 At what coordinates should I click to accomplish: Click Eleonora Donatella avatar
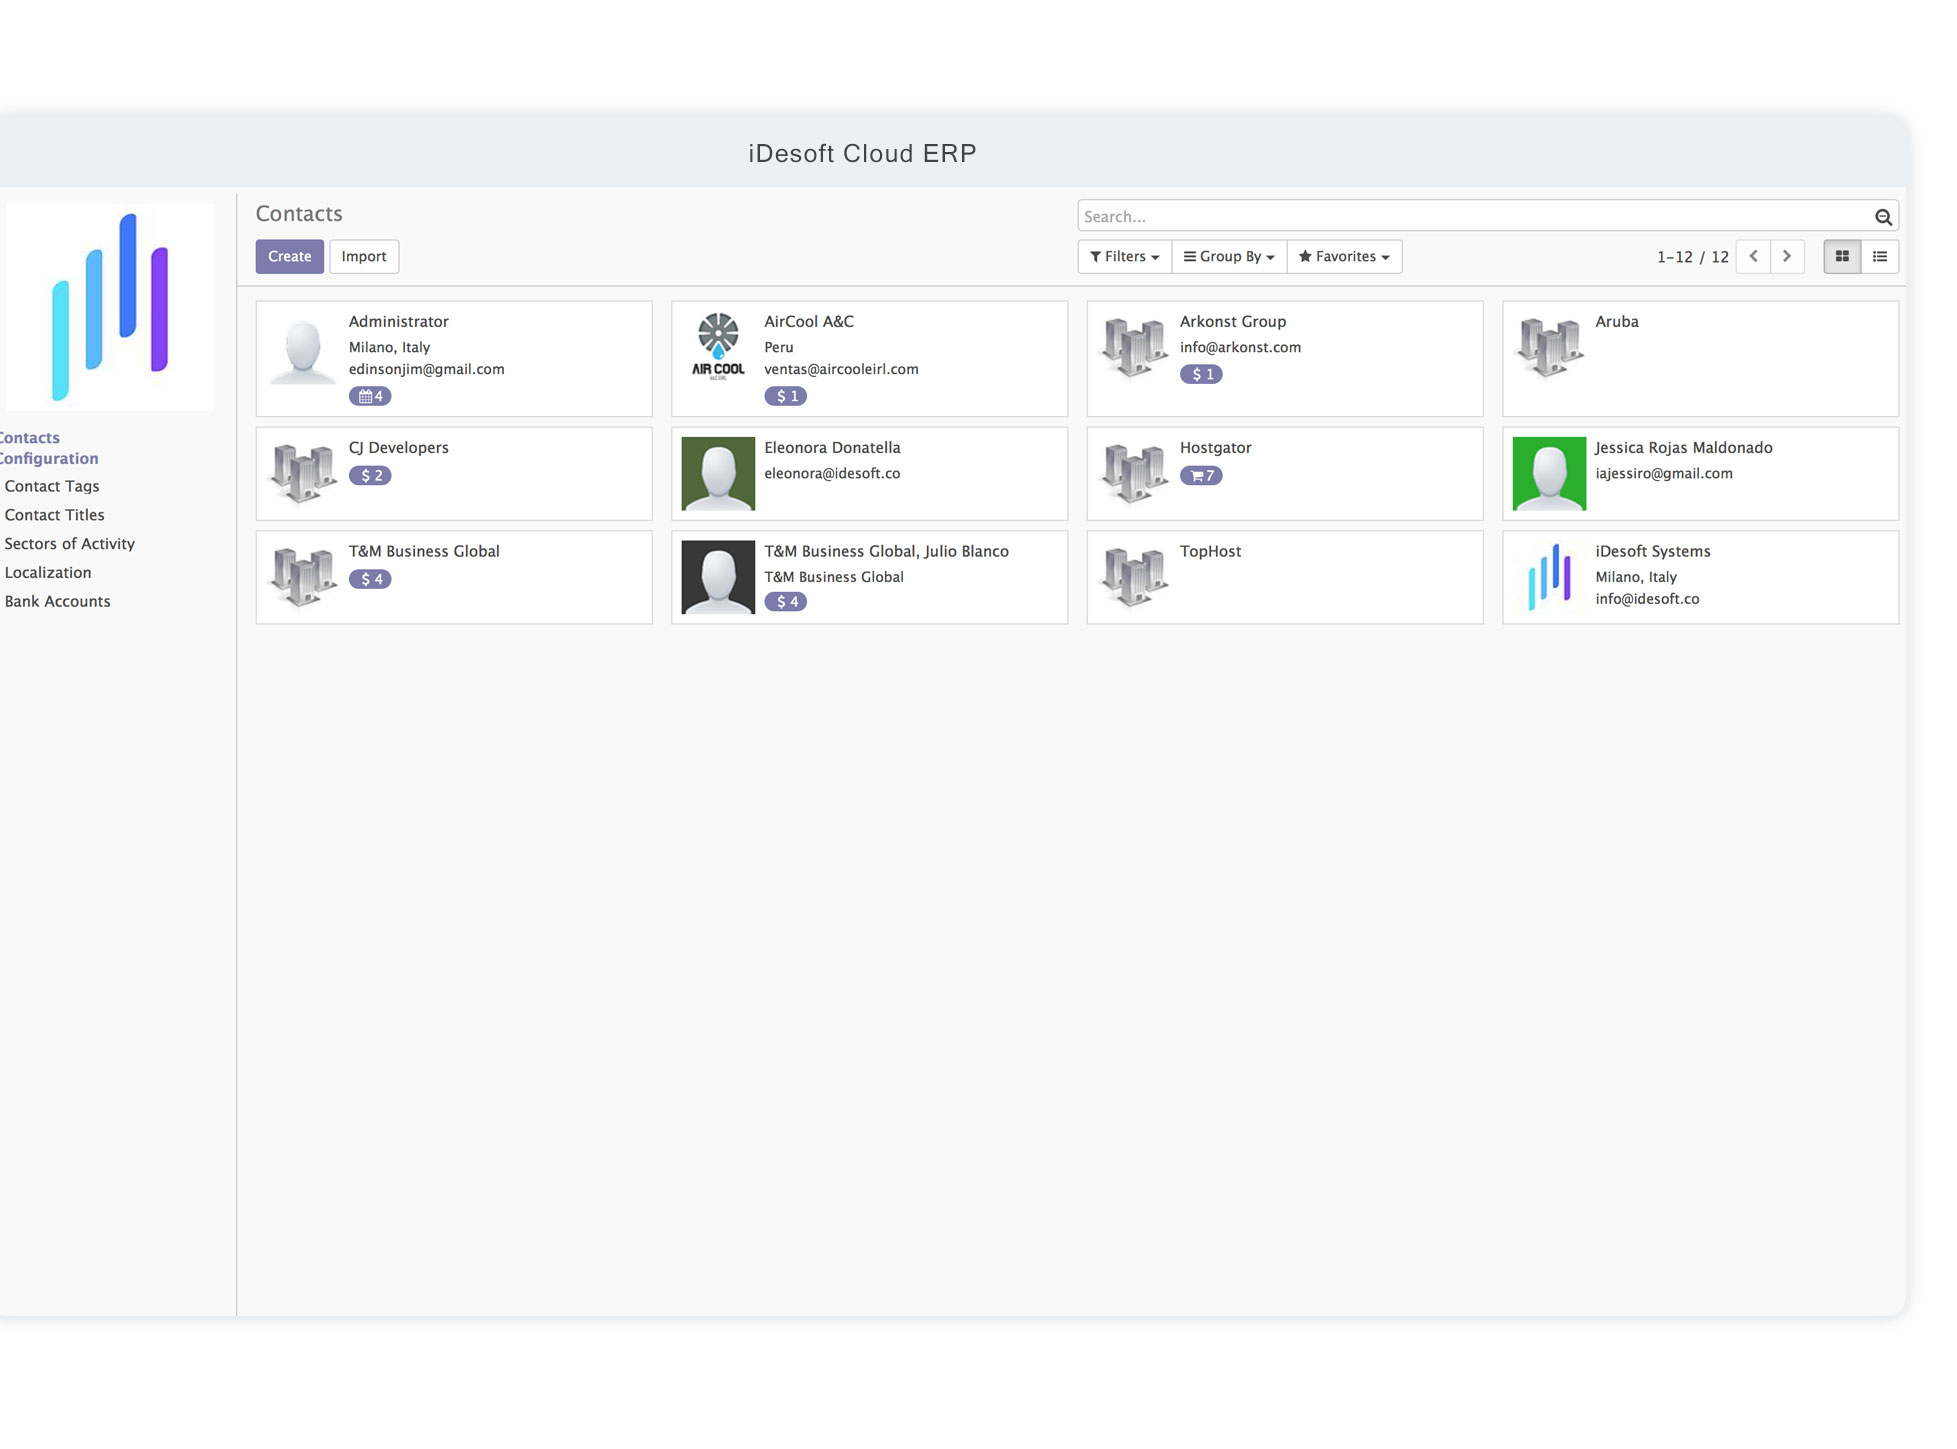pyautogui.click(x=718, y=474)
